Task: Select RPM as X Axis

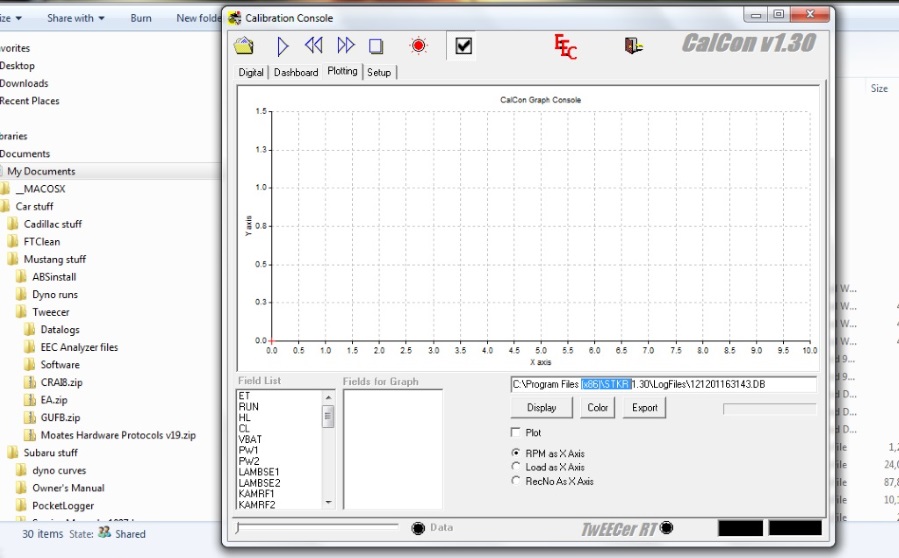Action: [516, 452]
